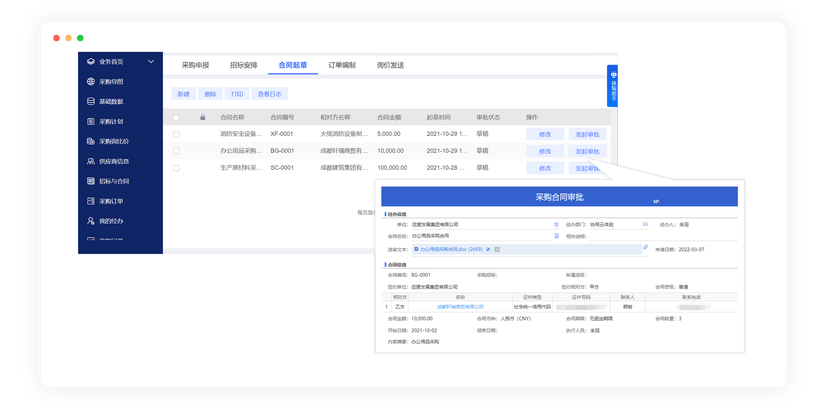Click the 新建 button
Image resolution: width=828 pixels, height=413 pixels.
[183, 94]
